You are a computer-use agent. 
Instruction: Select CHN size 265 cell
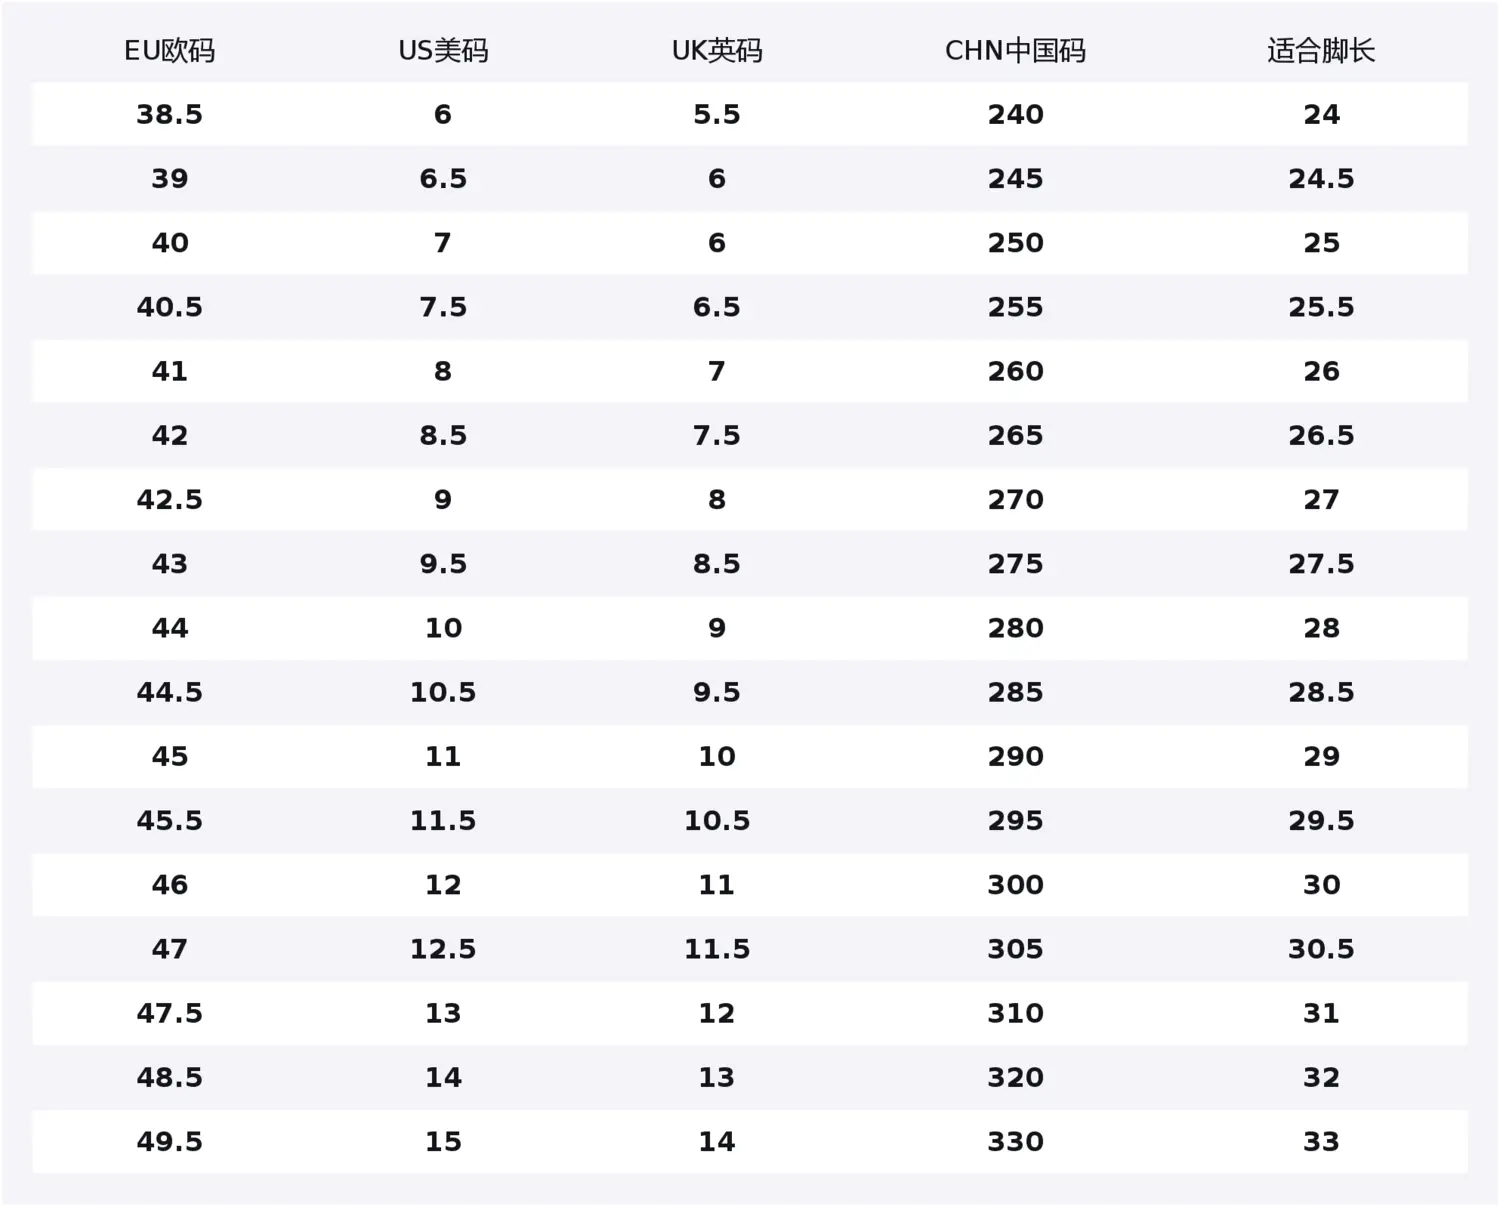1015,436
